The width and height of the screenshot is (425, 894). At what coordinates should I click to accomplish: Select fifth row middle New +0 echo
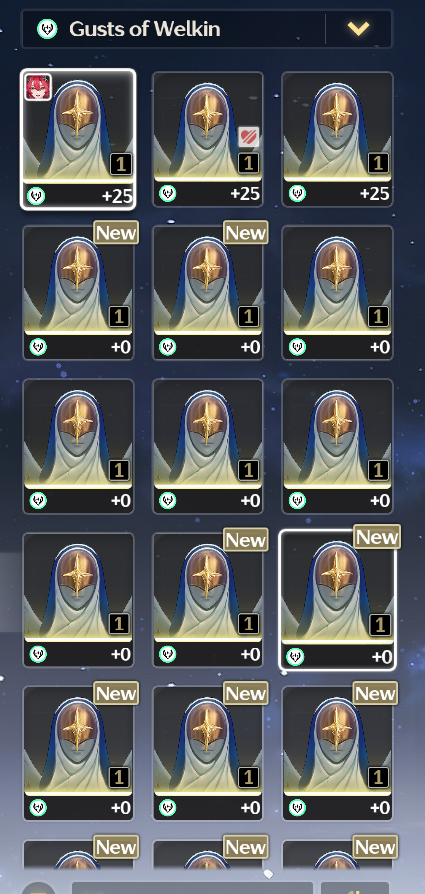[208, 753]
